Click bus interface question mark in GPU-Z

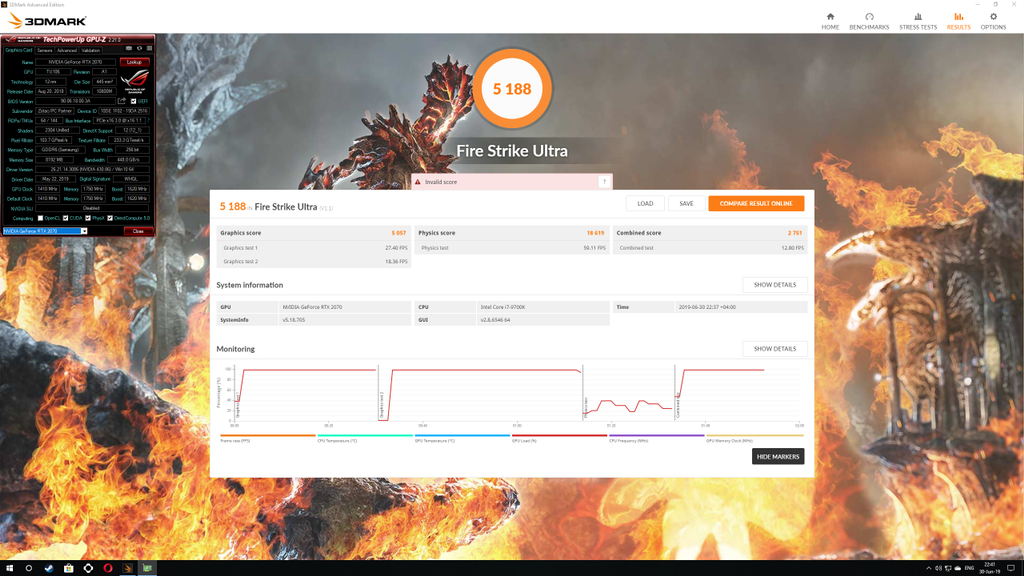(148, 120)
